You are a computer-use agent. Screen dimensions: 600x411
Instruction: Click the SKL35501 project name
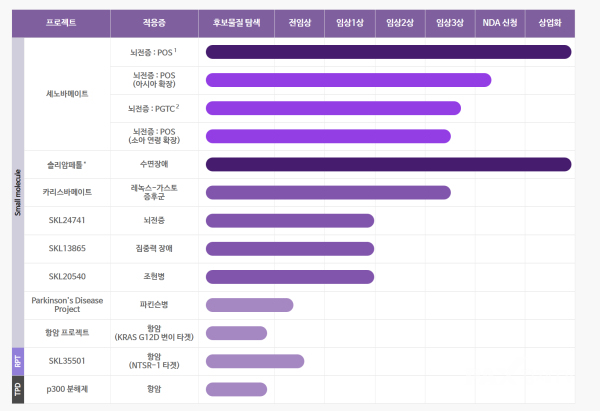point(67,361)
